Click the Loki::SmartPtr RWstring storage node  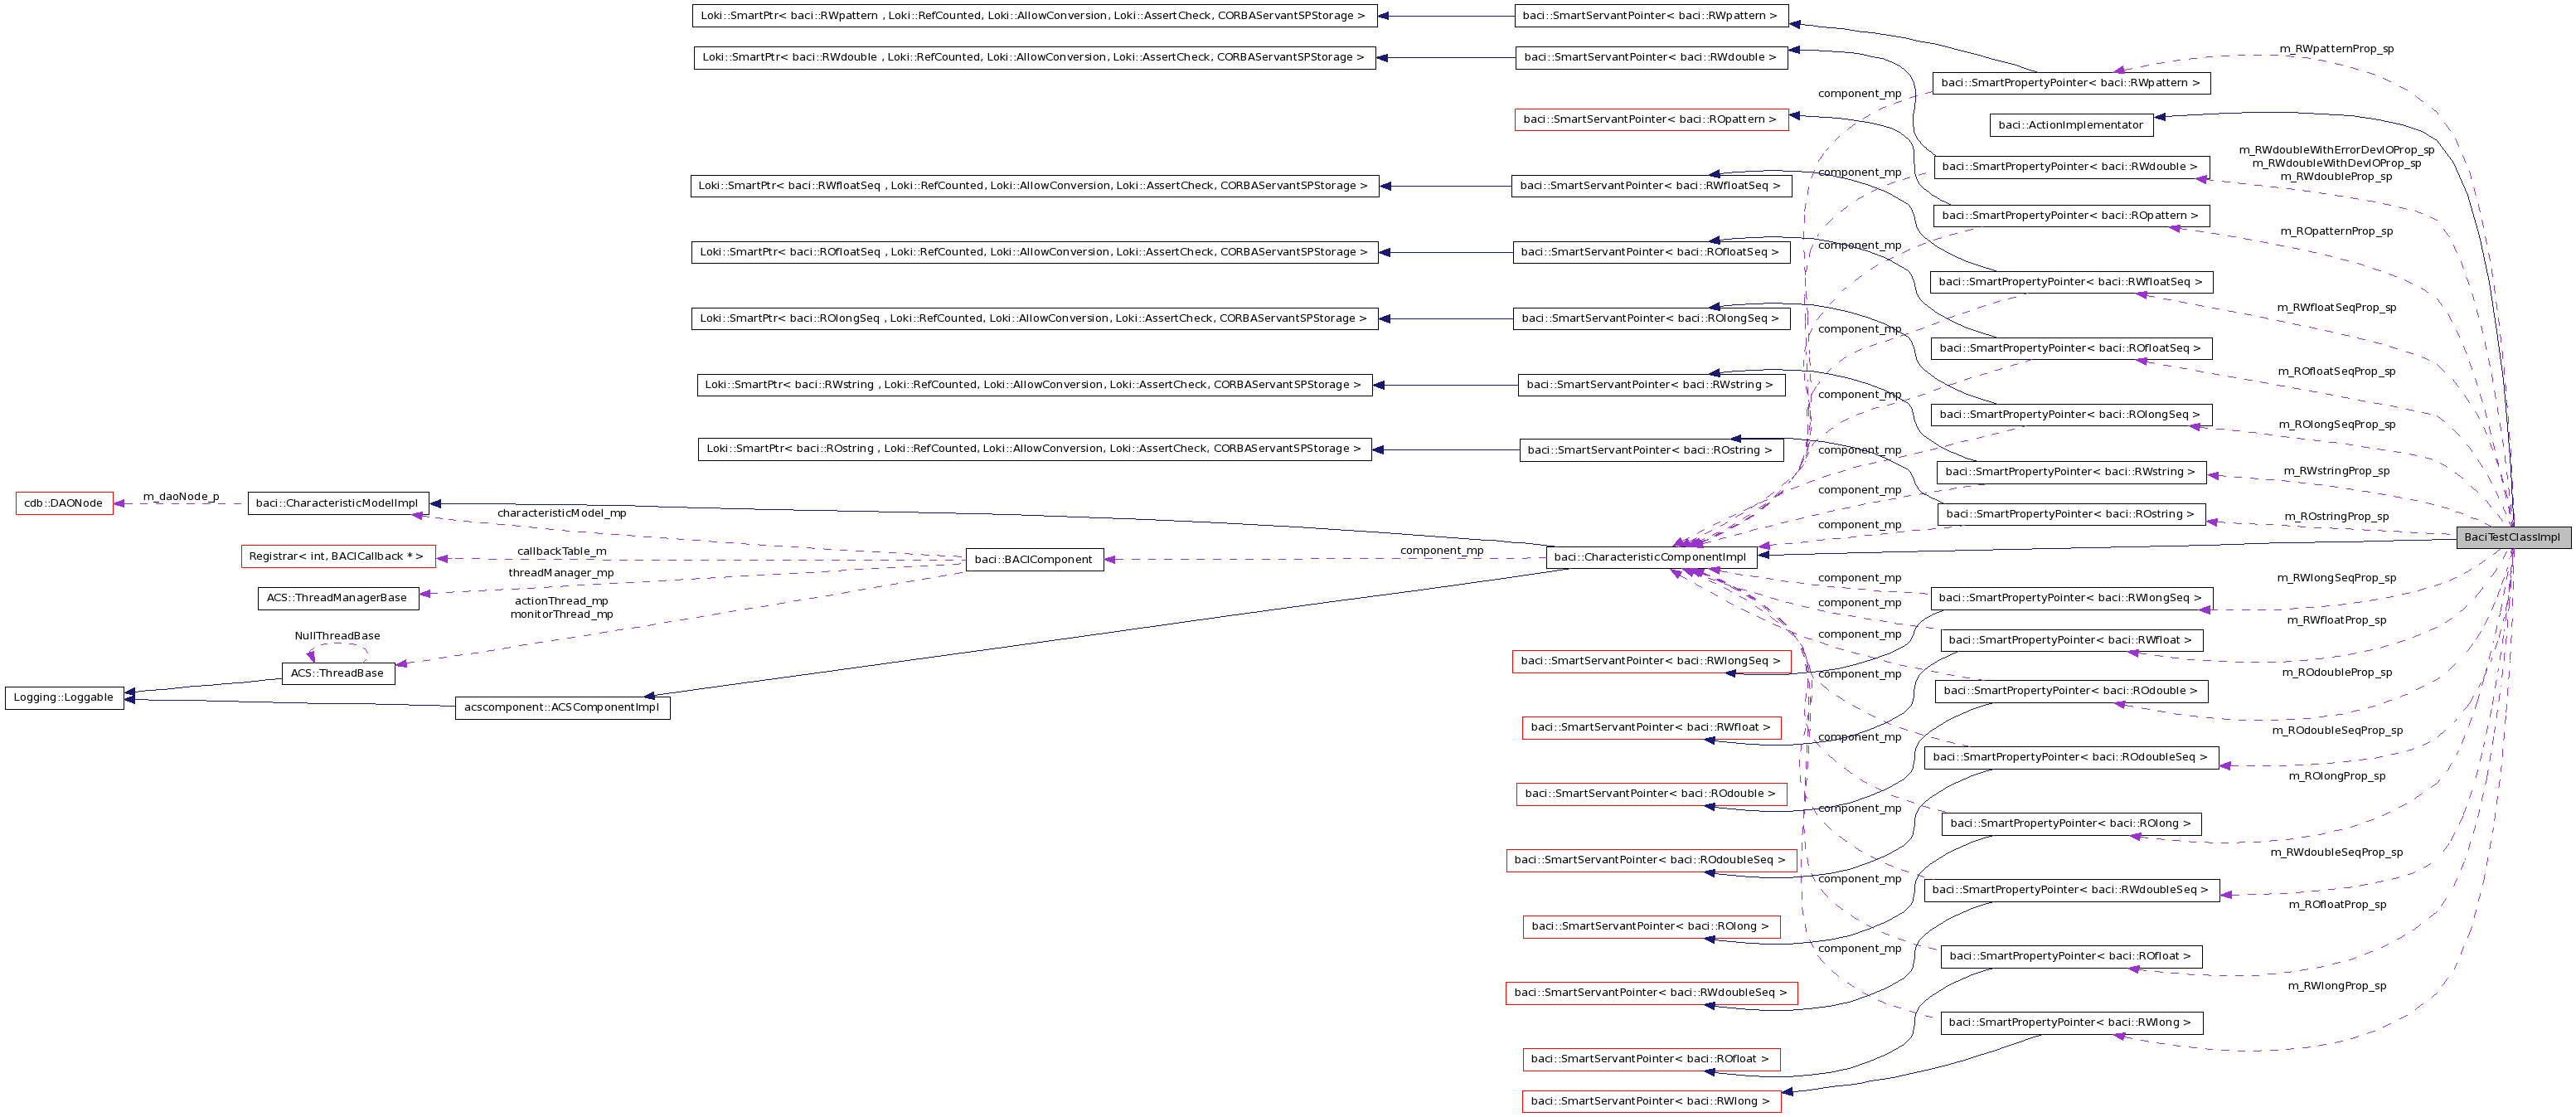[1035, 384]
